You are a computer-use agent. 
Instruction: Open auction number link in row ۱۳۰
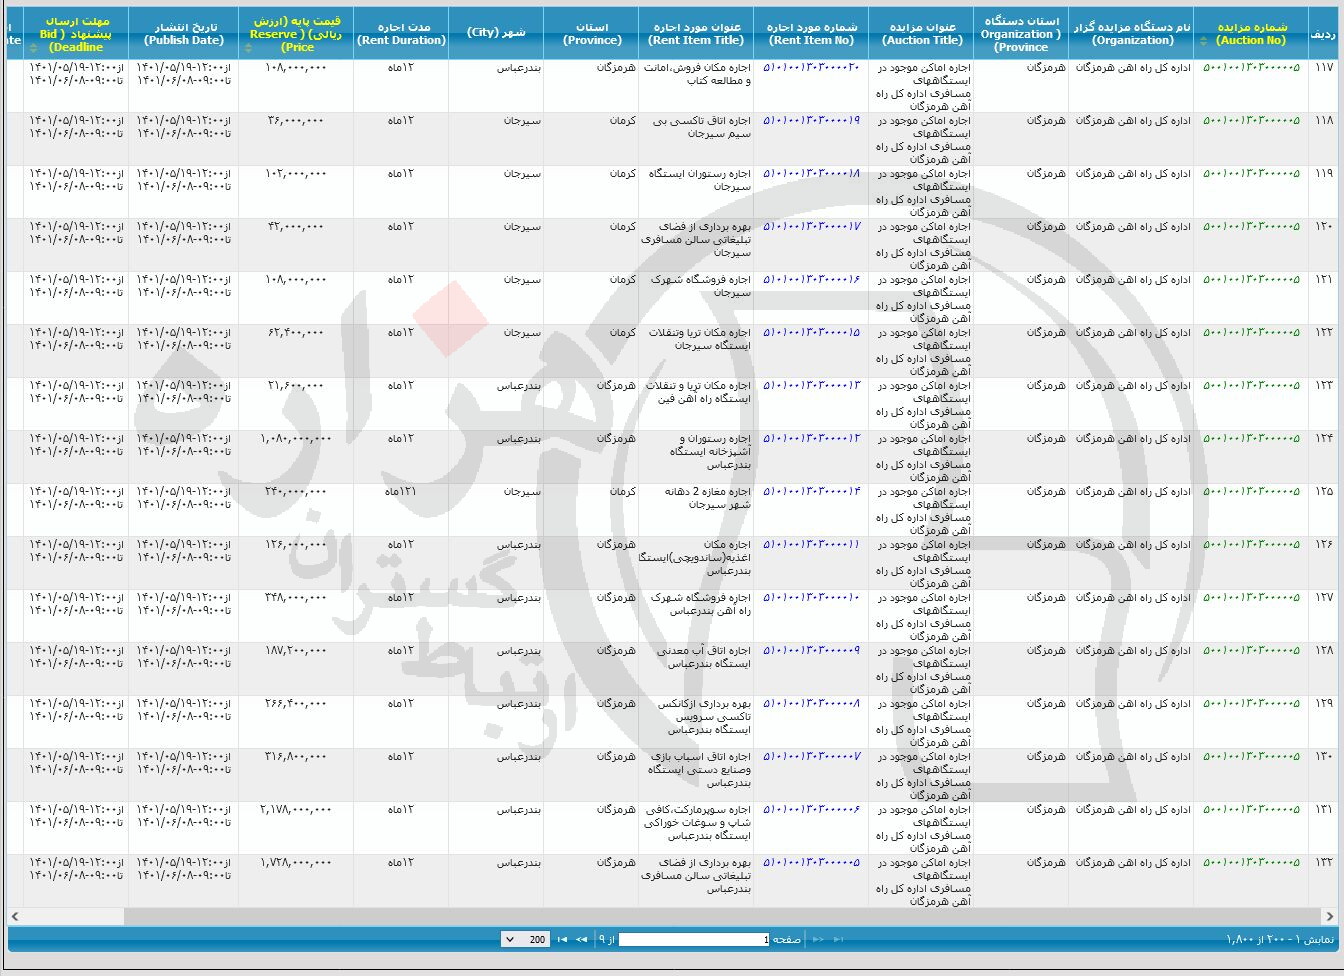1251,757
